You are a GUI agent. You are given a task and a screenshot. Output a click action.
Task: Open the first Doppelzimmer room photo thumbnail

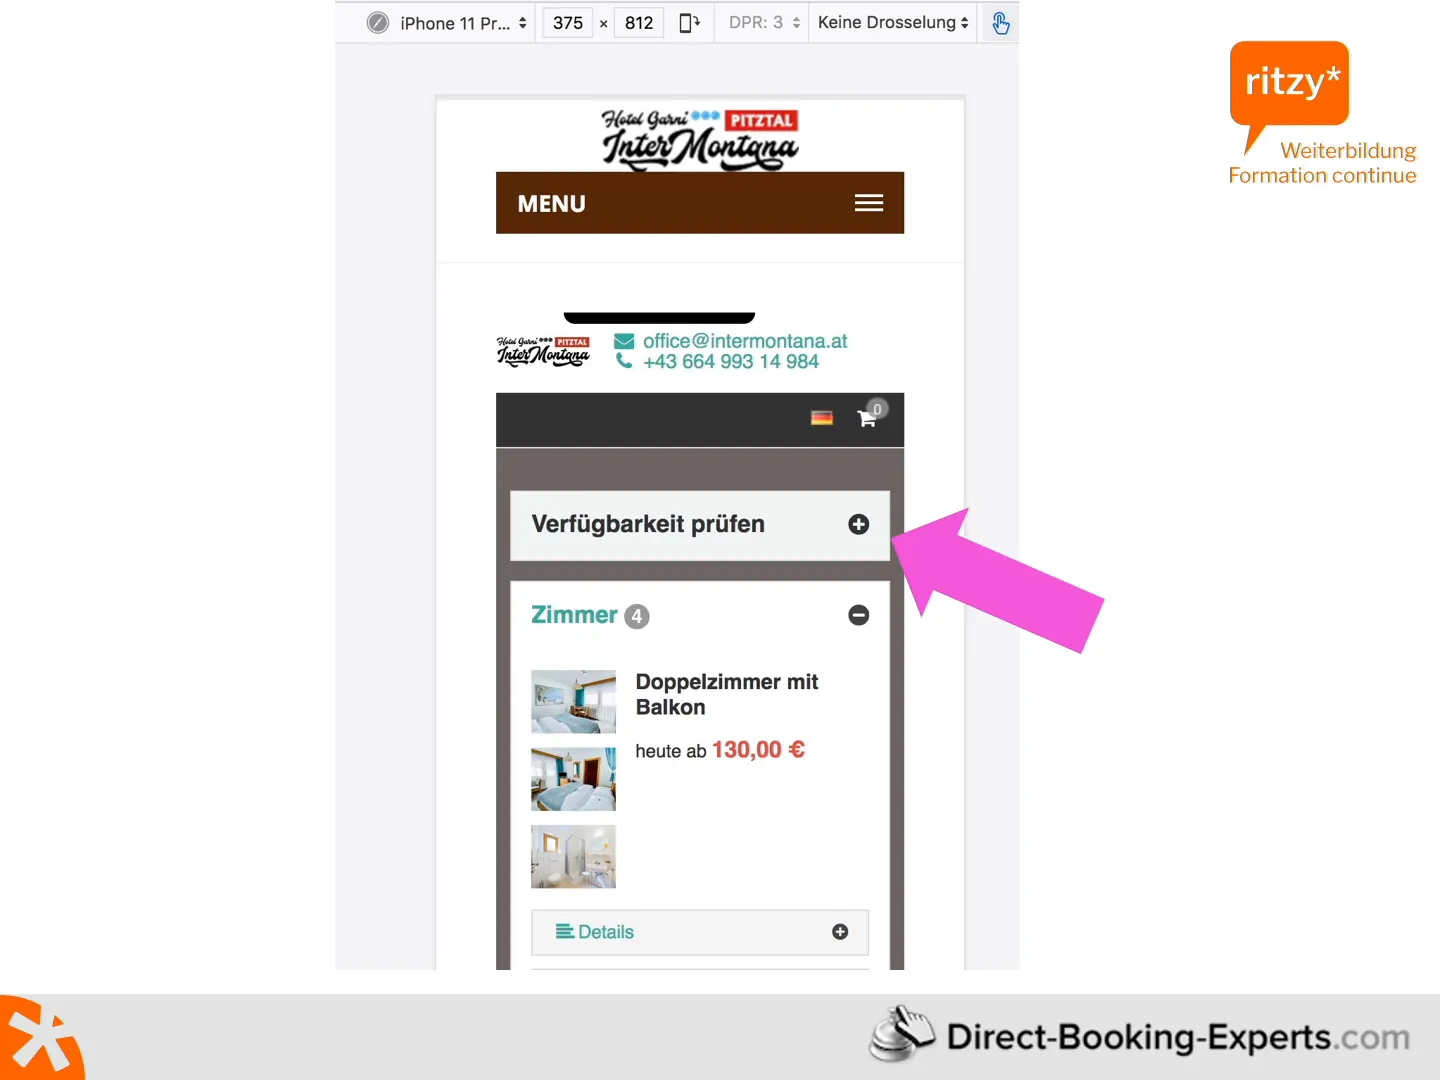coord(573,701)
